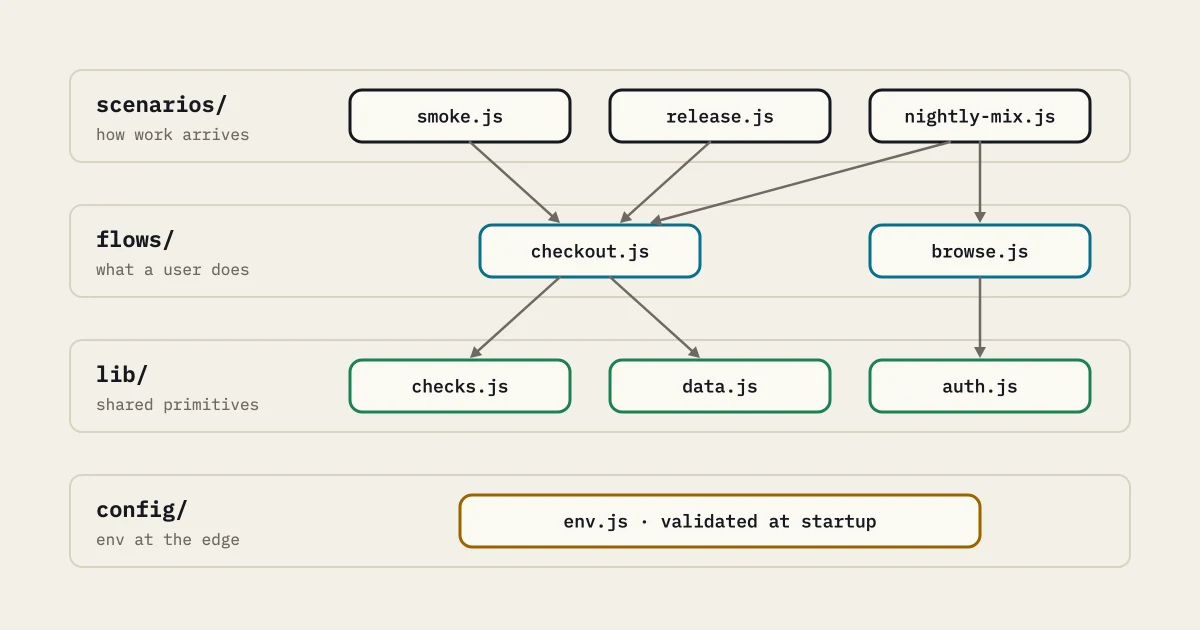1200x630 pixels.
Task: Click the env.js validated at startup box
Action: click(720, 521)
